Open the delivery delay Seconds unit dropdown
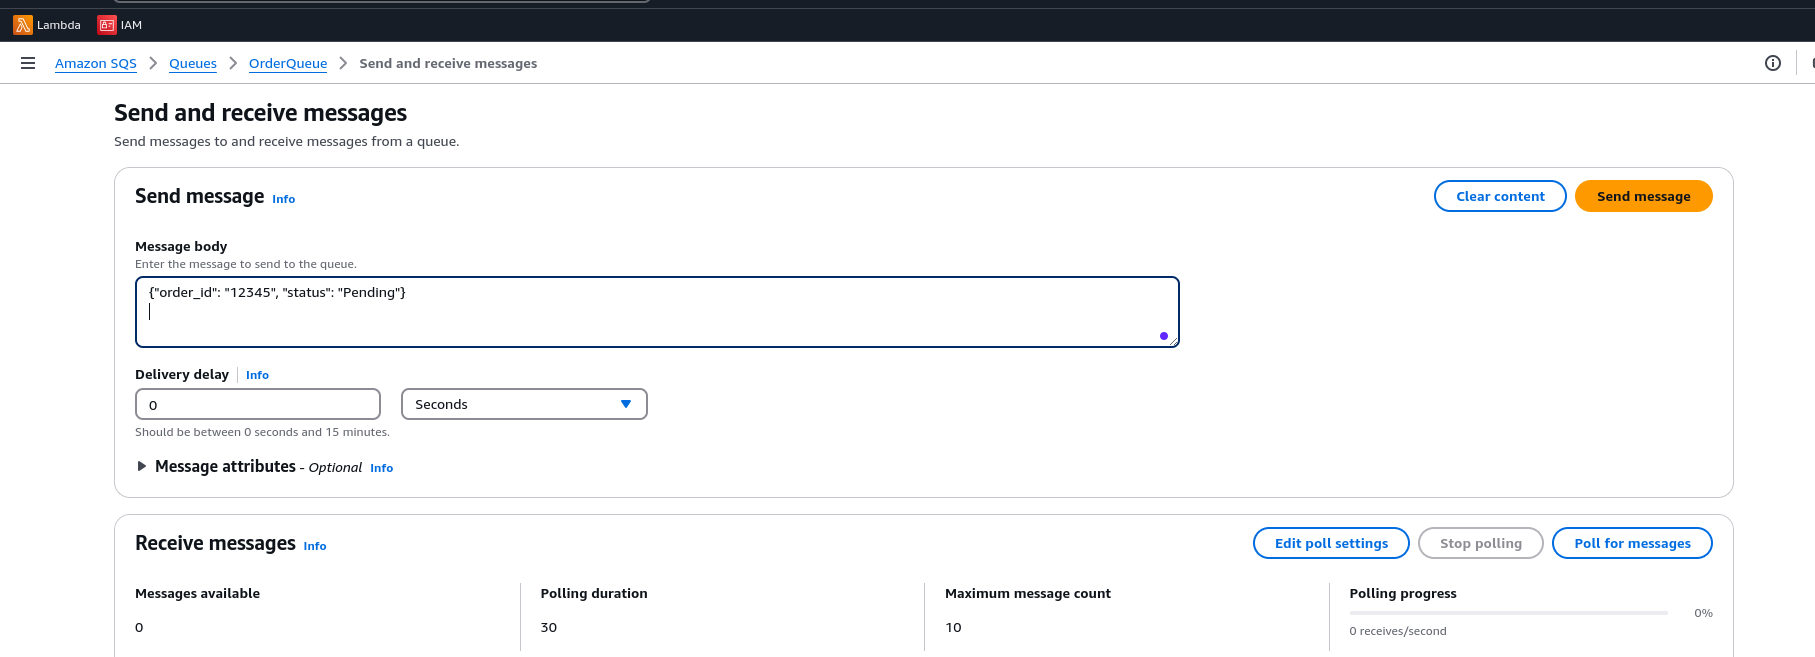 coord(523,404)
